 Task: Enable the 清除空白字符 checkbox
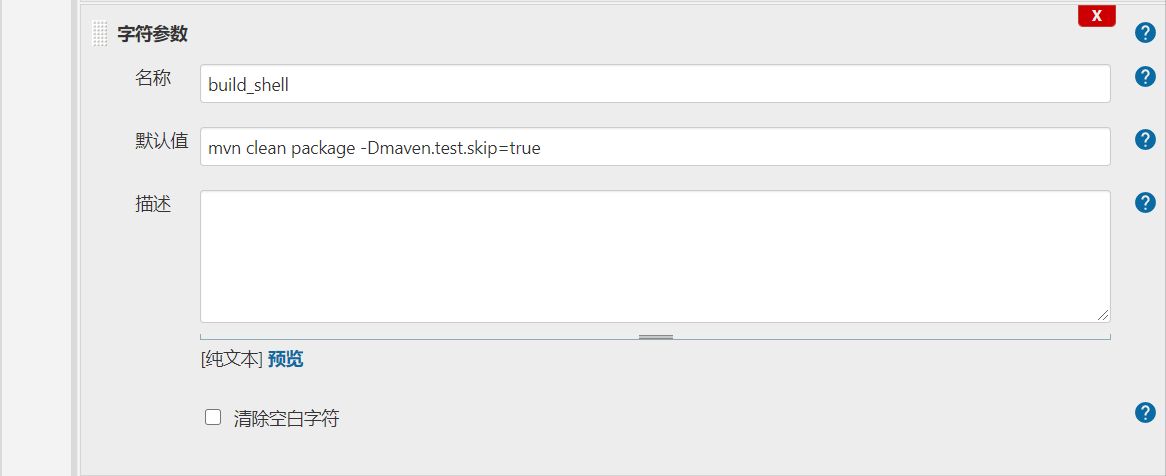[213, 417]
